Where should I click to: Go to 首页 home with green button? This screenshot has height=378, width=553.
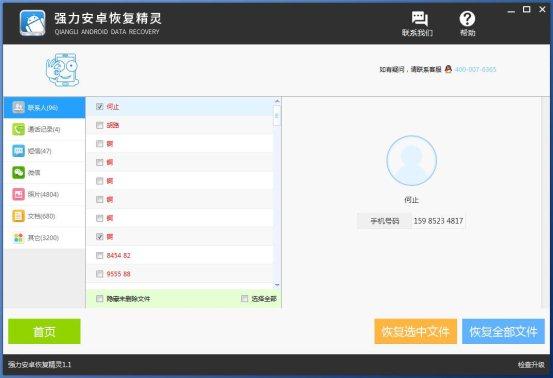[44, 331]
